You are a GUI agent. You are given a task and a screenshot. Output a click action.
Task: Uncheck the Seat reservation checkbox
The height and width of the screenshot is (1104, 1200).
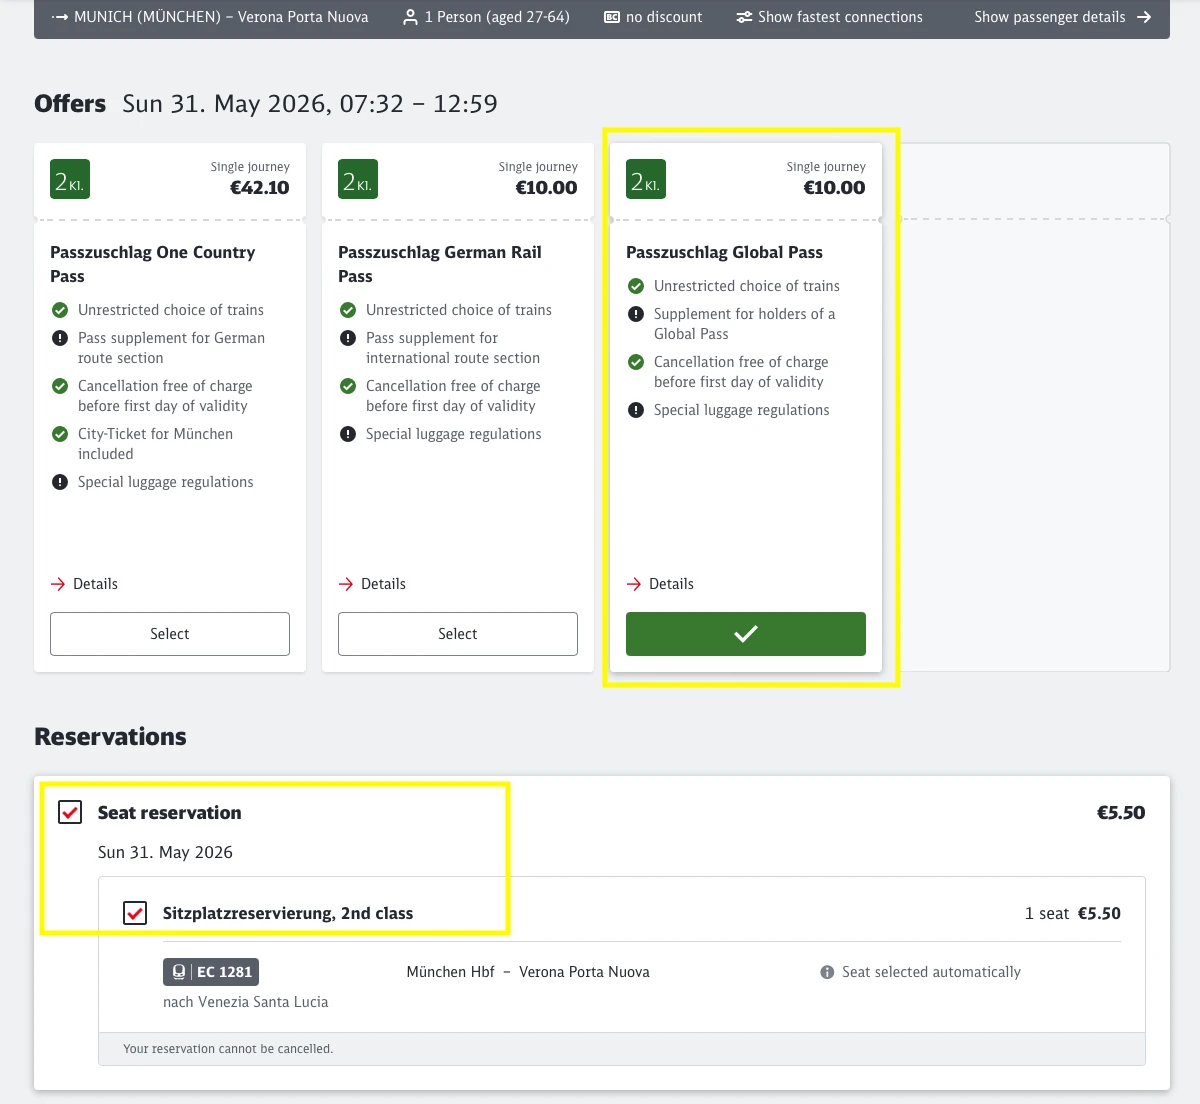(70, 812)
